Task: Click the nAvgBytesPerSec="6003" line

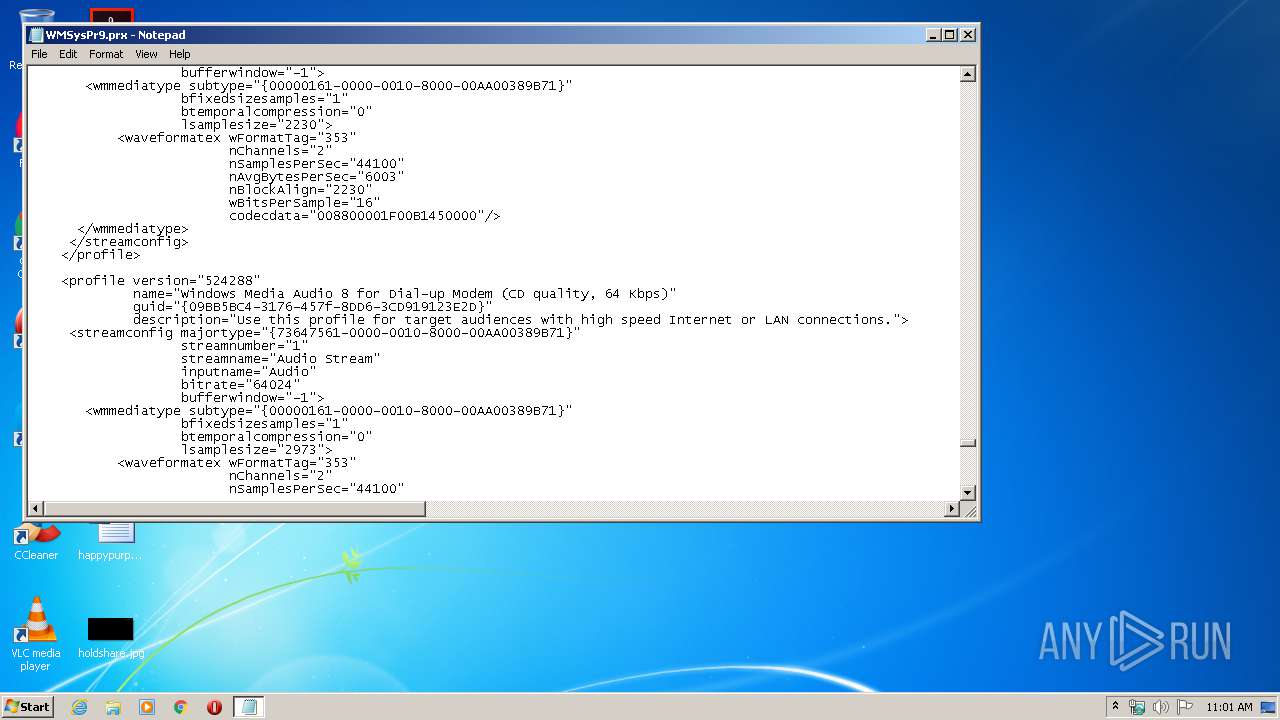Action: [x=316, y=176]
